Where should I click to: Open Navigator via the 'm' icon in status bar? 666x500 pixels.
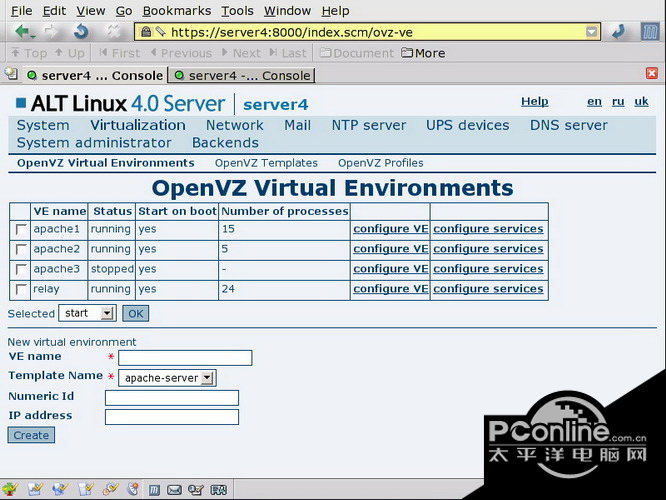[x=154, y=490]
